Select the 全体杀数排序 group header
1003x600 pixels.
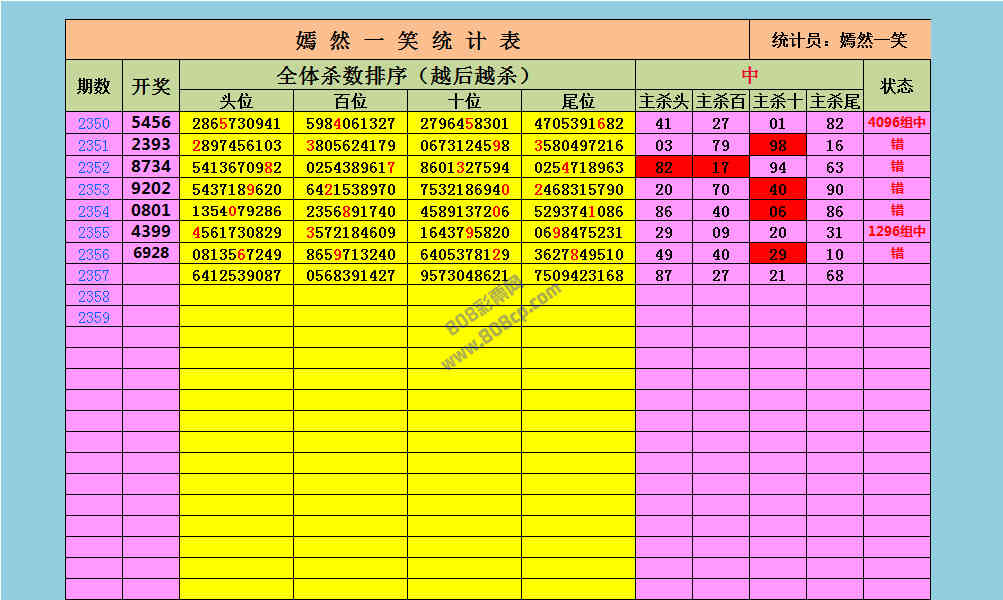408,75
